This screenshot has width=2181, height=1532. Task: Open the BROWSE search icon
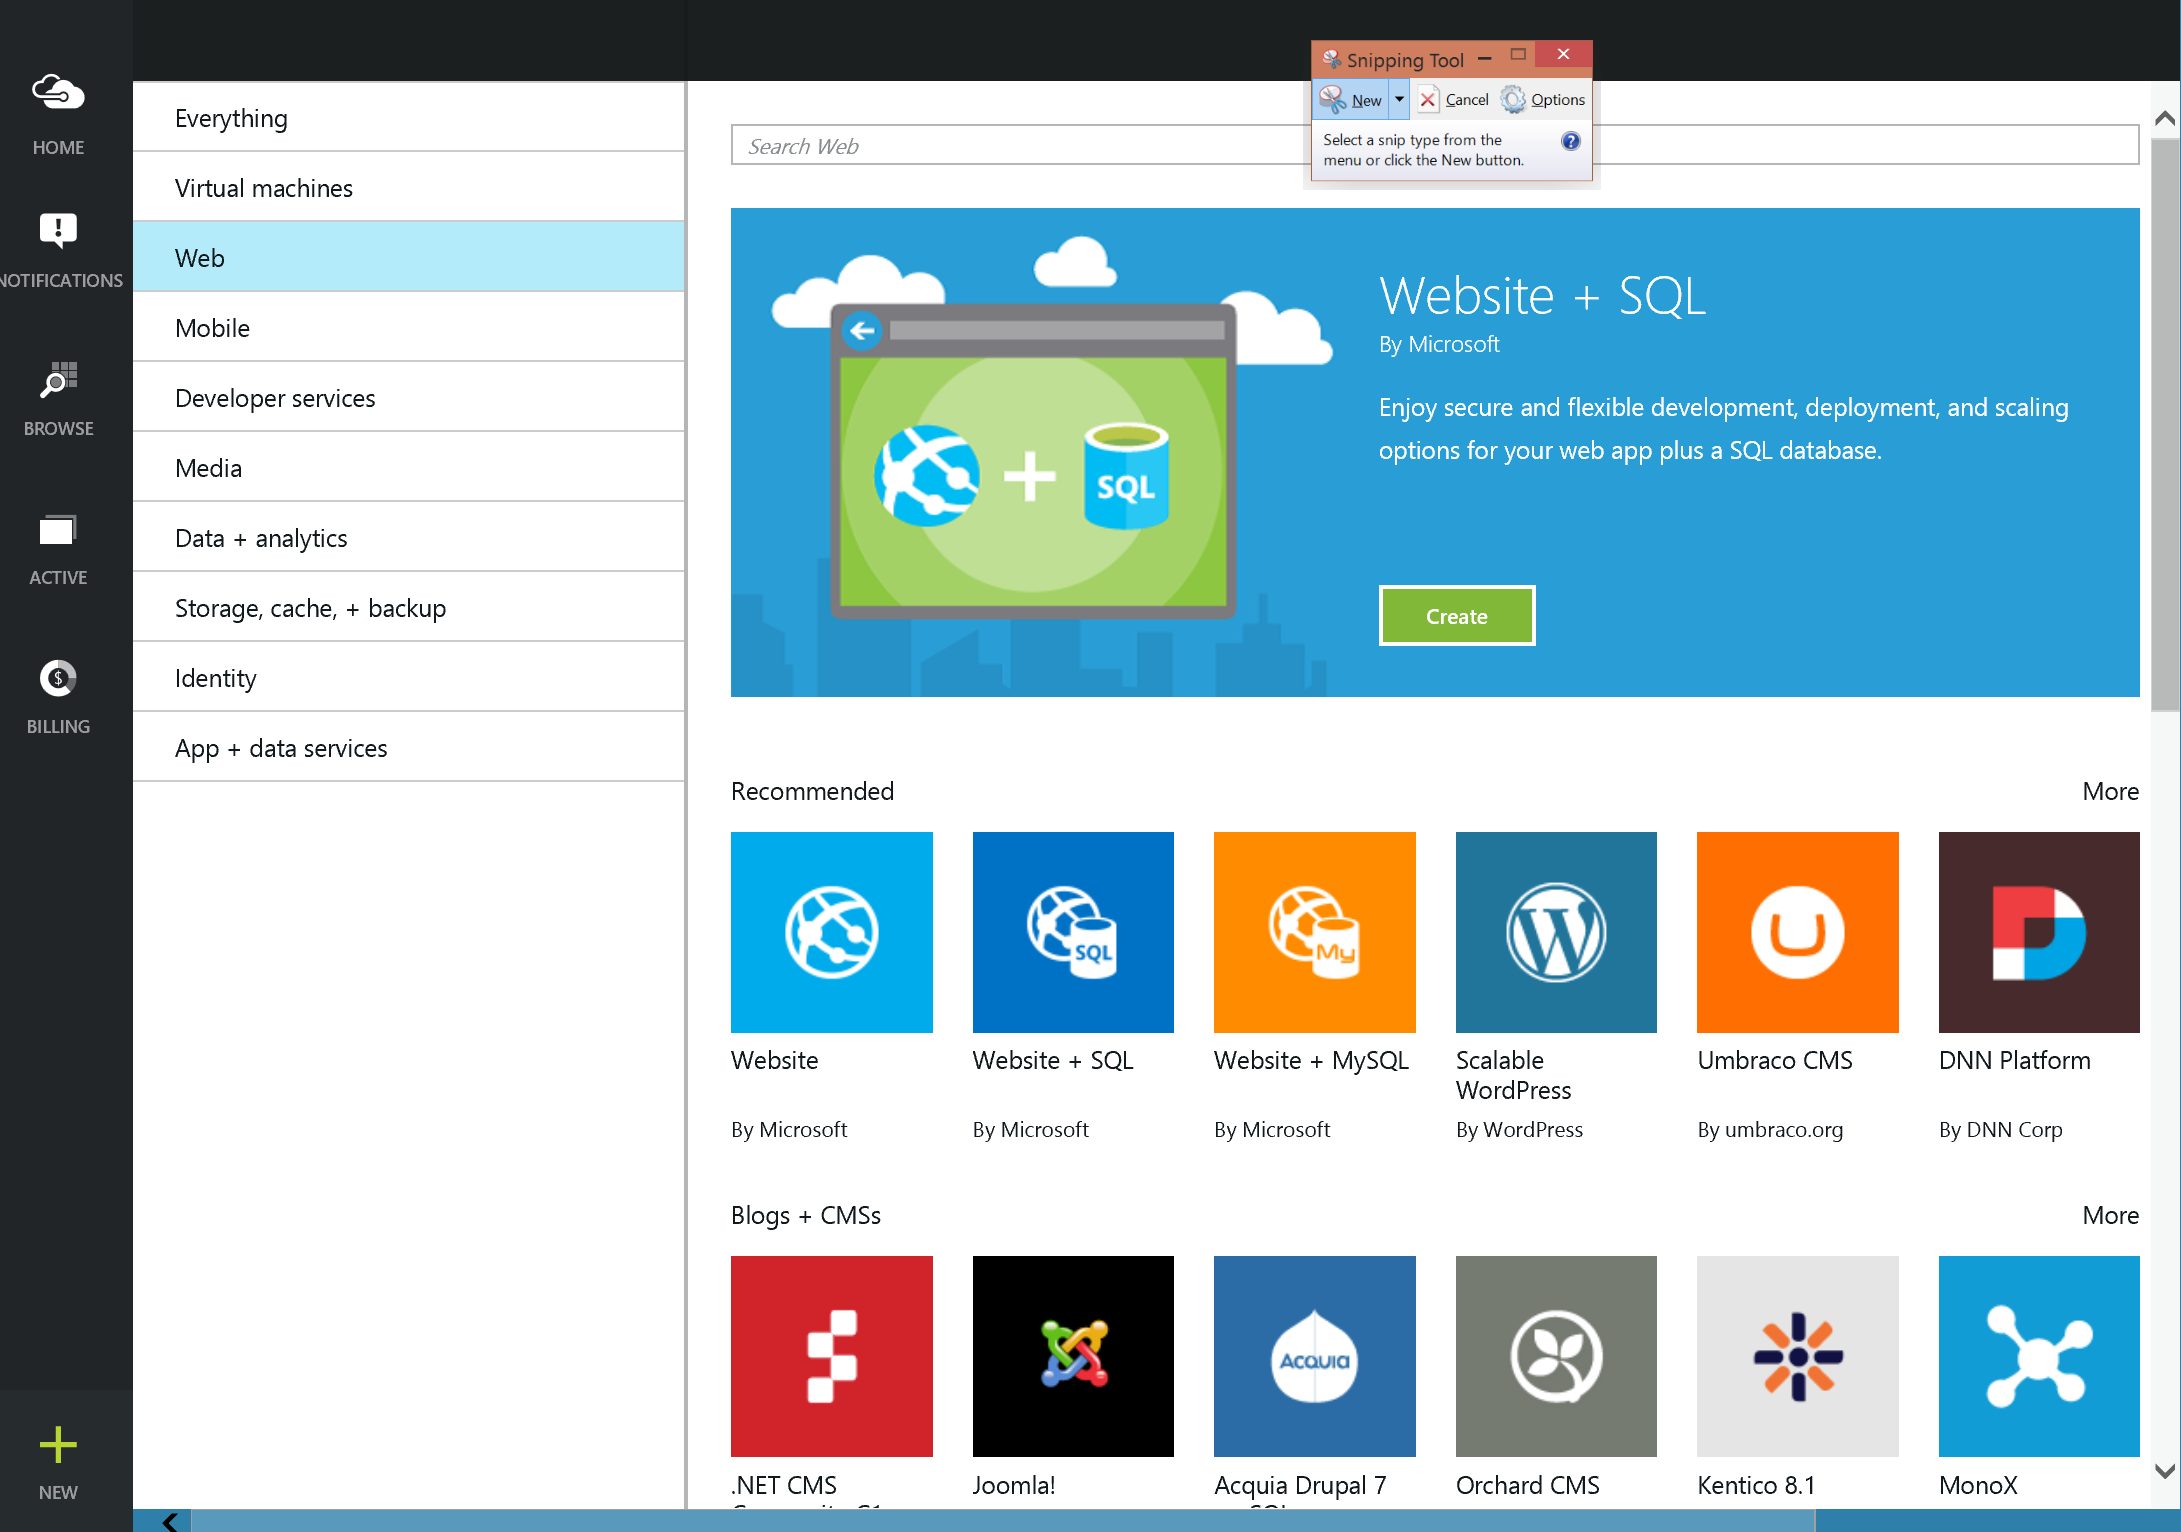point(58,380)
